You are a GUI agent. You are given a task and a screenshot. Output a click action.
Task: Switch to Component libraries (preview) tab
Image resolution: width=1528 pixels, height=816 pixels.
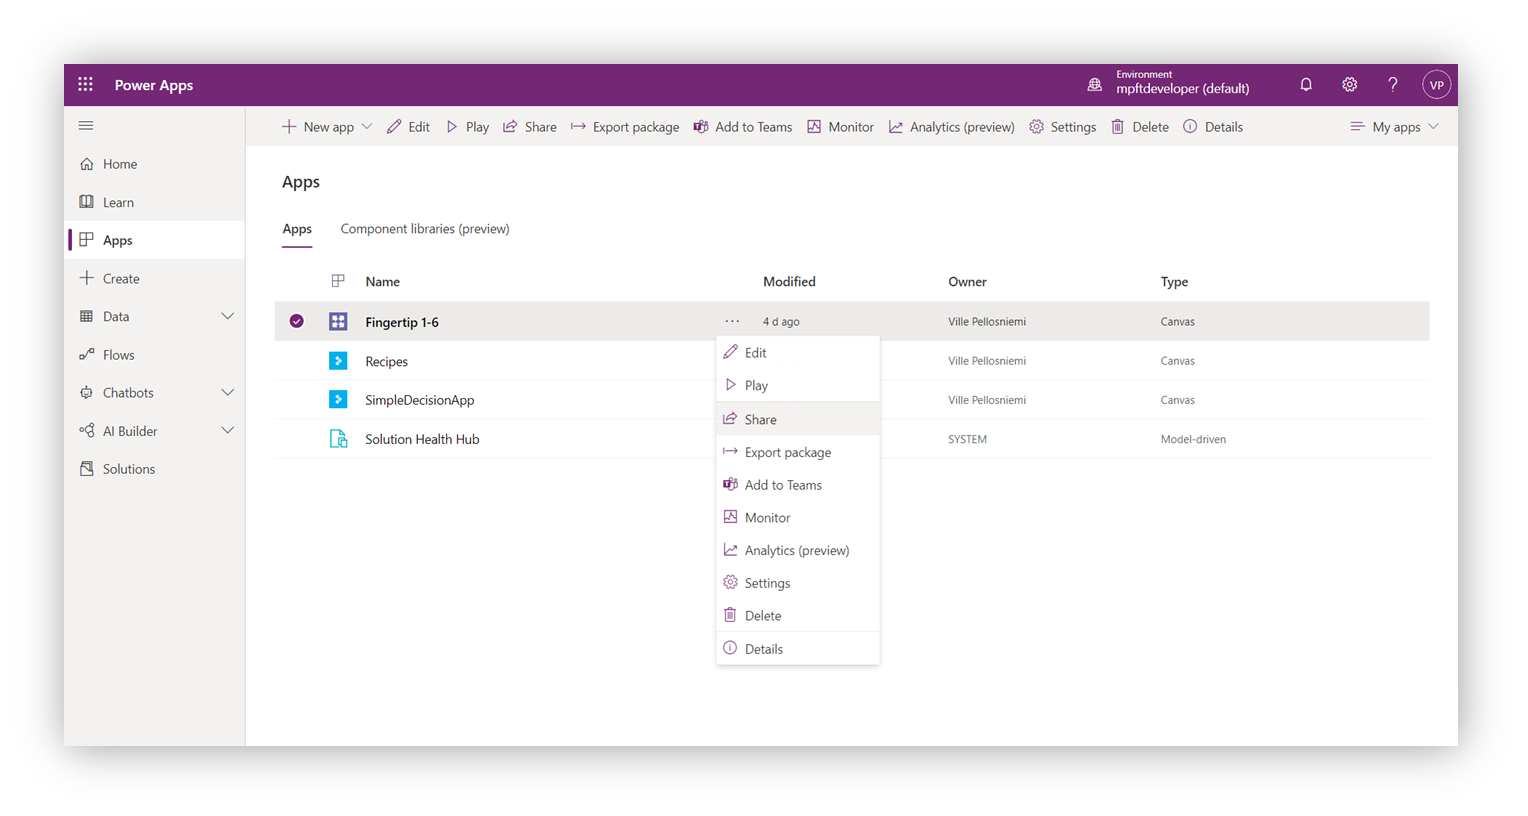point(425,229)
